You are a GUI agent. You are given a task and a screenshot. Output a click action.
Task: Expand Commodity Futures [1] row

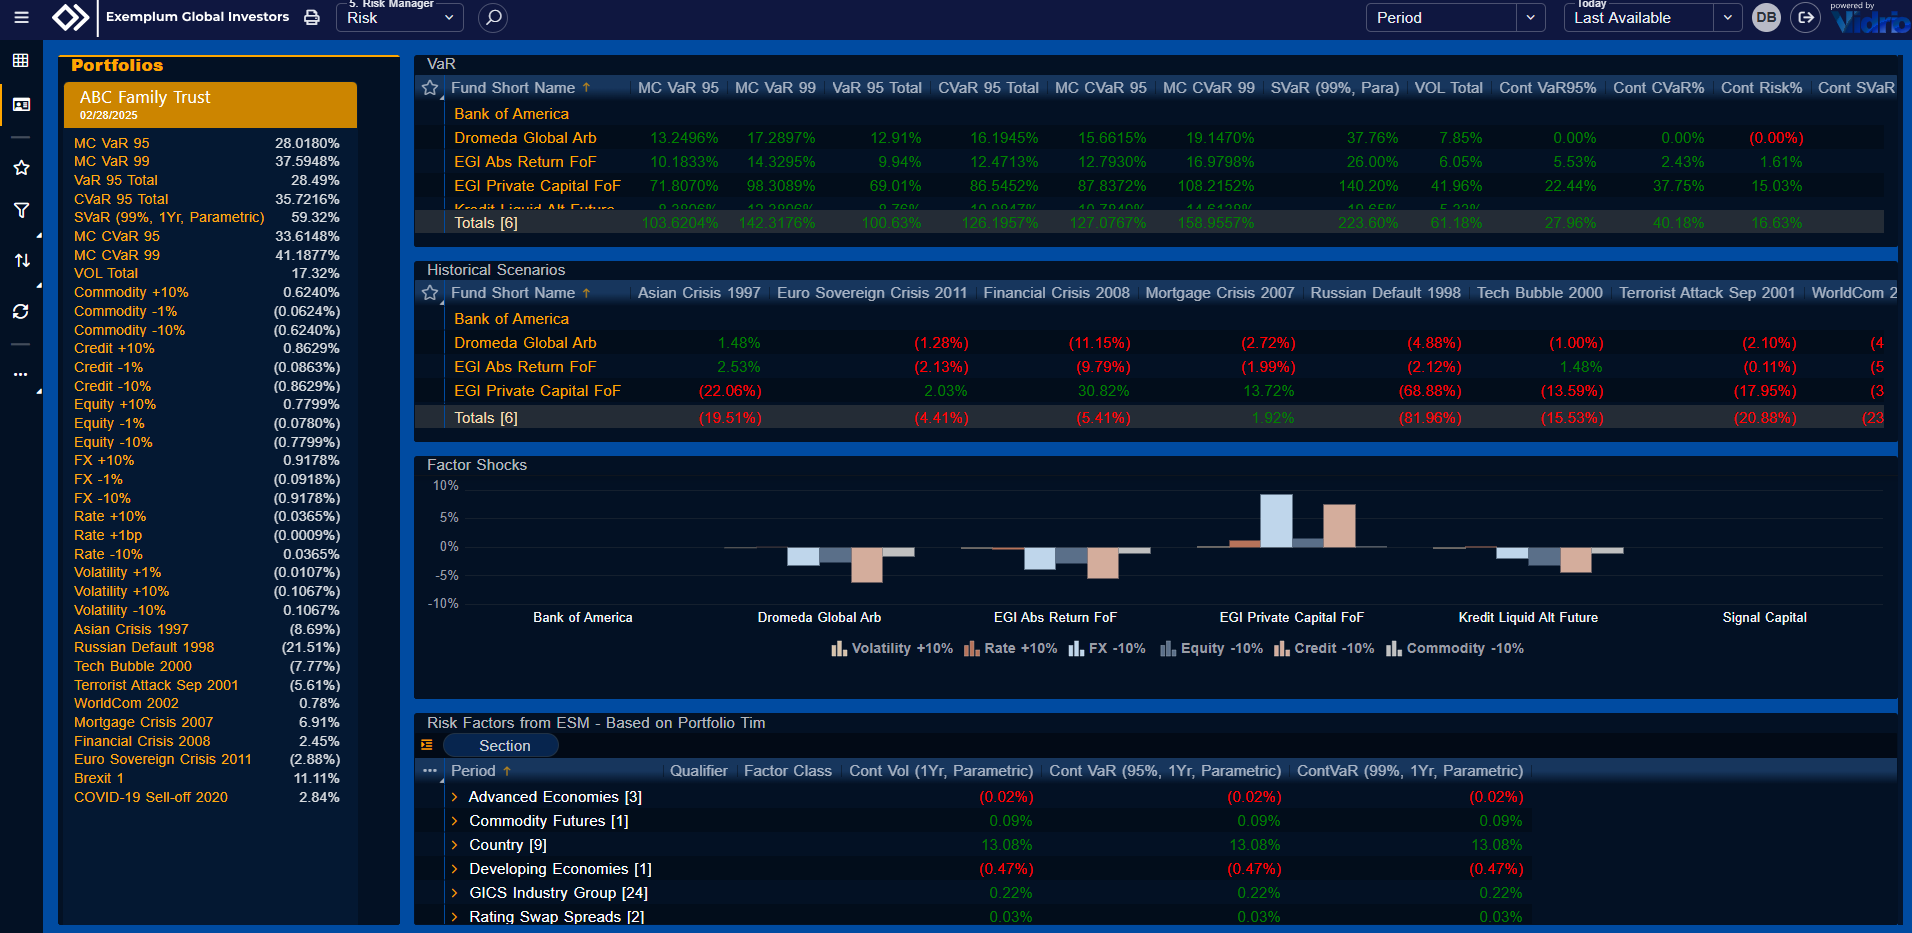[x=455, y=821]
